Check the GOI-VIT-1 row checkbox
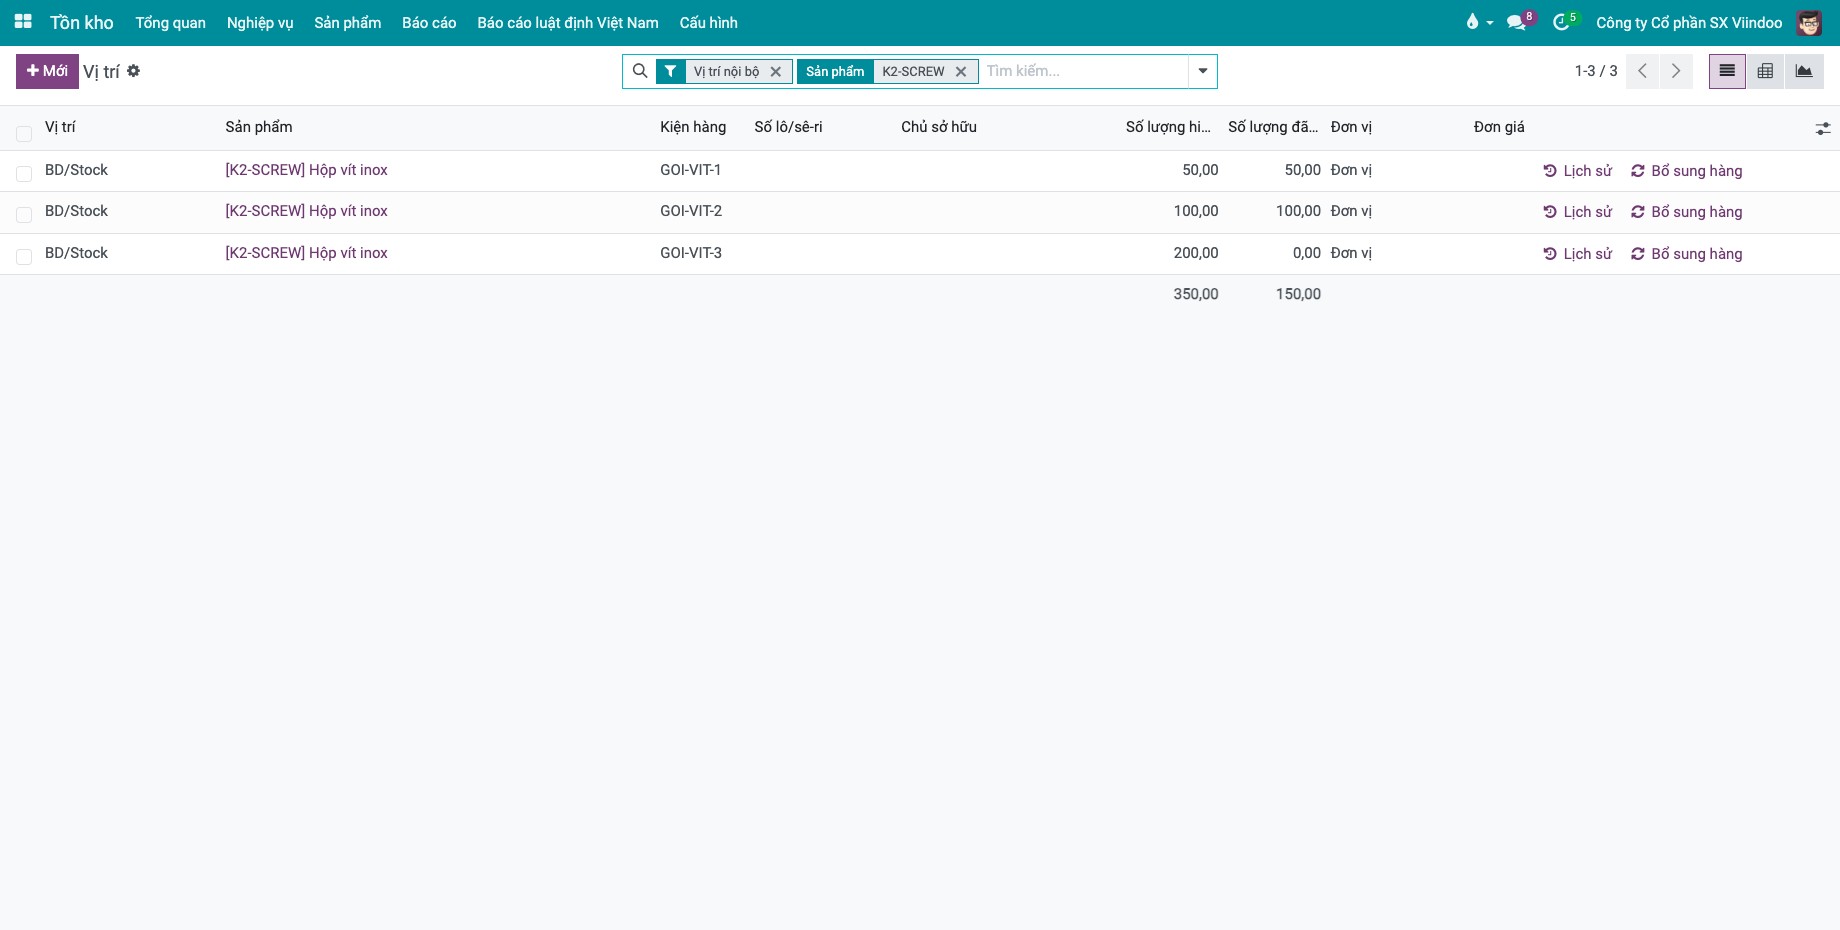 tap(24, 174)
